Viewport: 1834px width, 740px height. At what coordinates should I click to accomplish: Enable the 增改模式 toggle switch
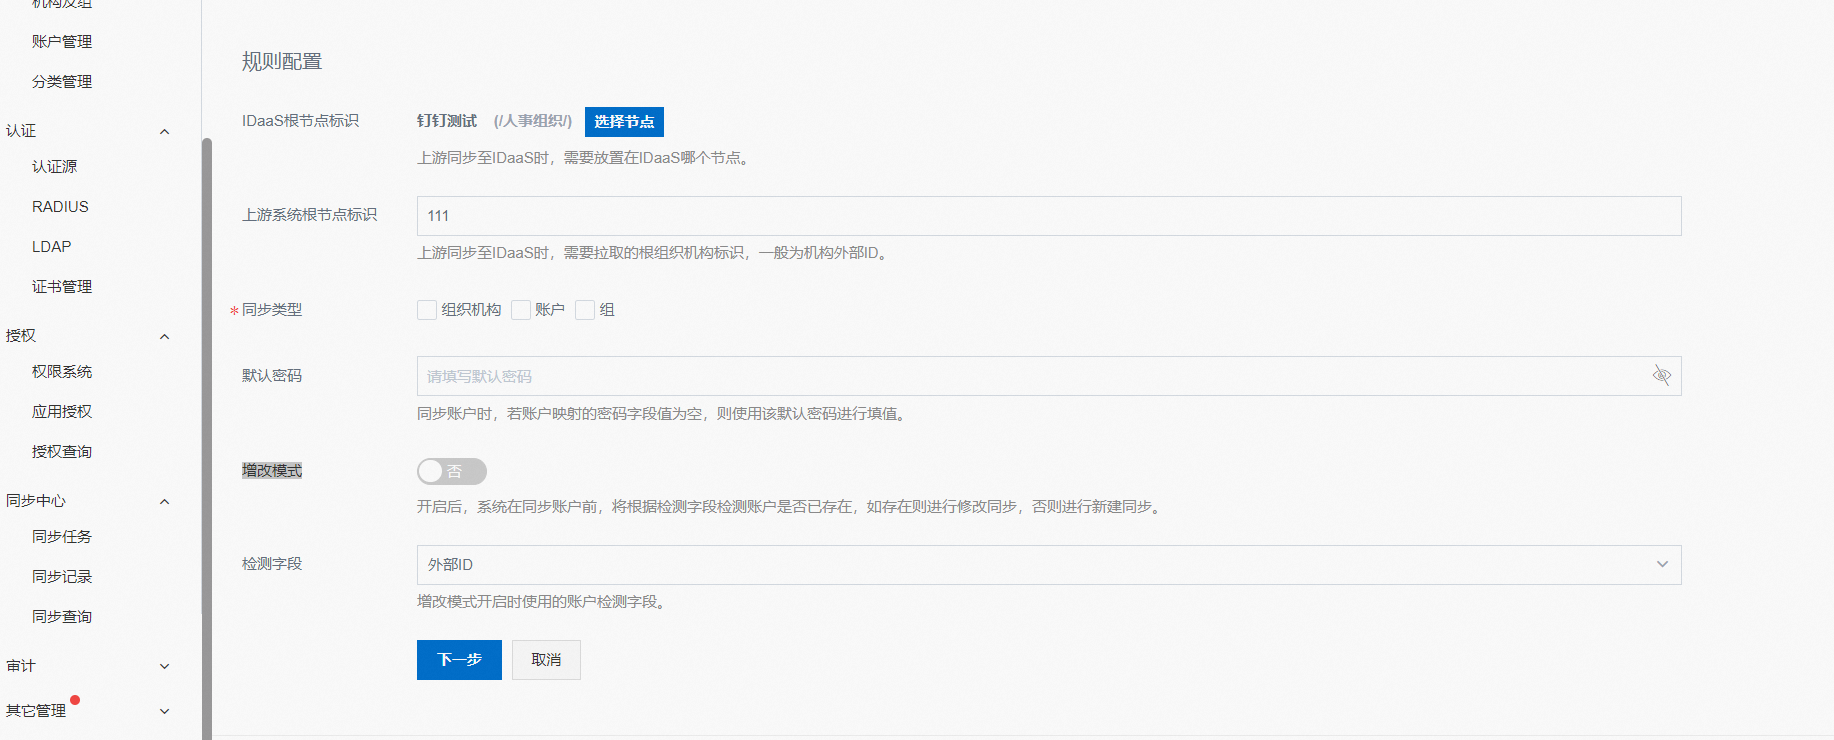click(x=451, y=471)
